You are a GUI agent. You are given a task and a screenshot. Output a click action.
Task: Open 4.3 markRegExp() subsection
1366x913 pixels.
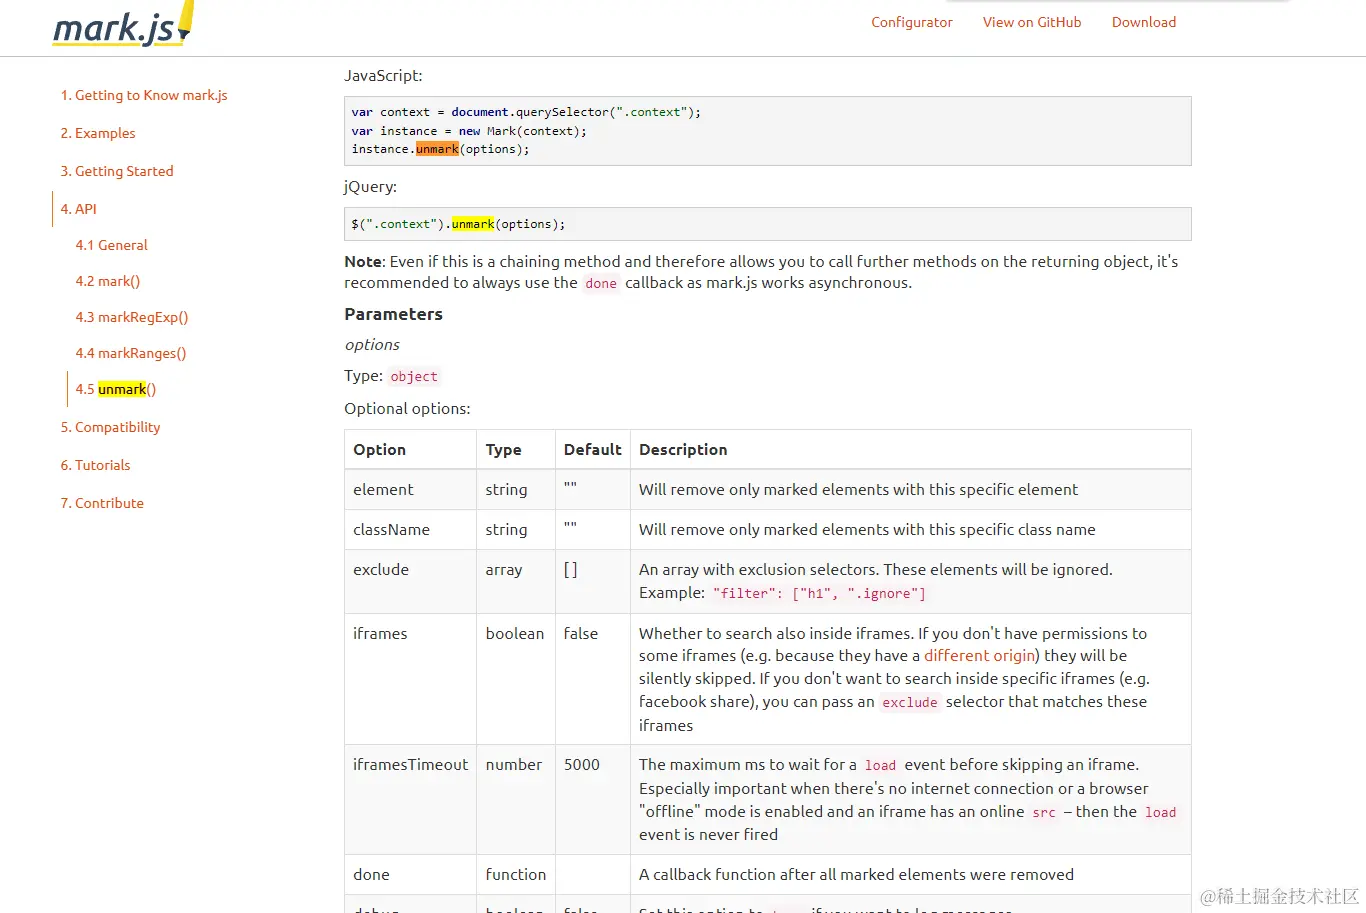click(132, 317)
